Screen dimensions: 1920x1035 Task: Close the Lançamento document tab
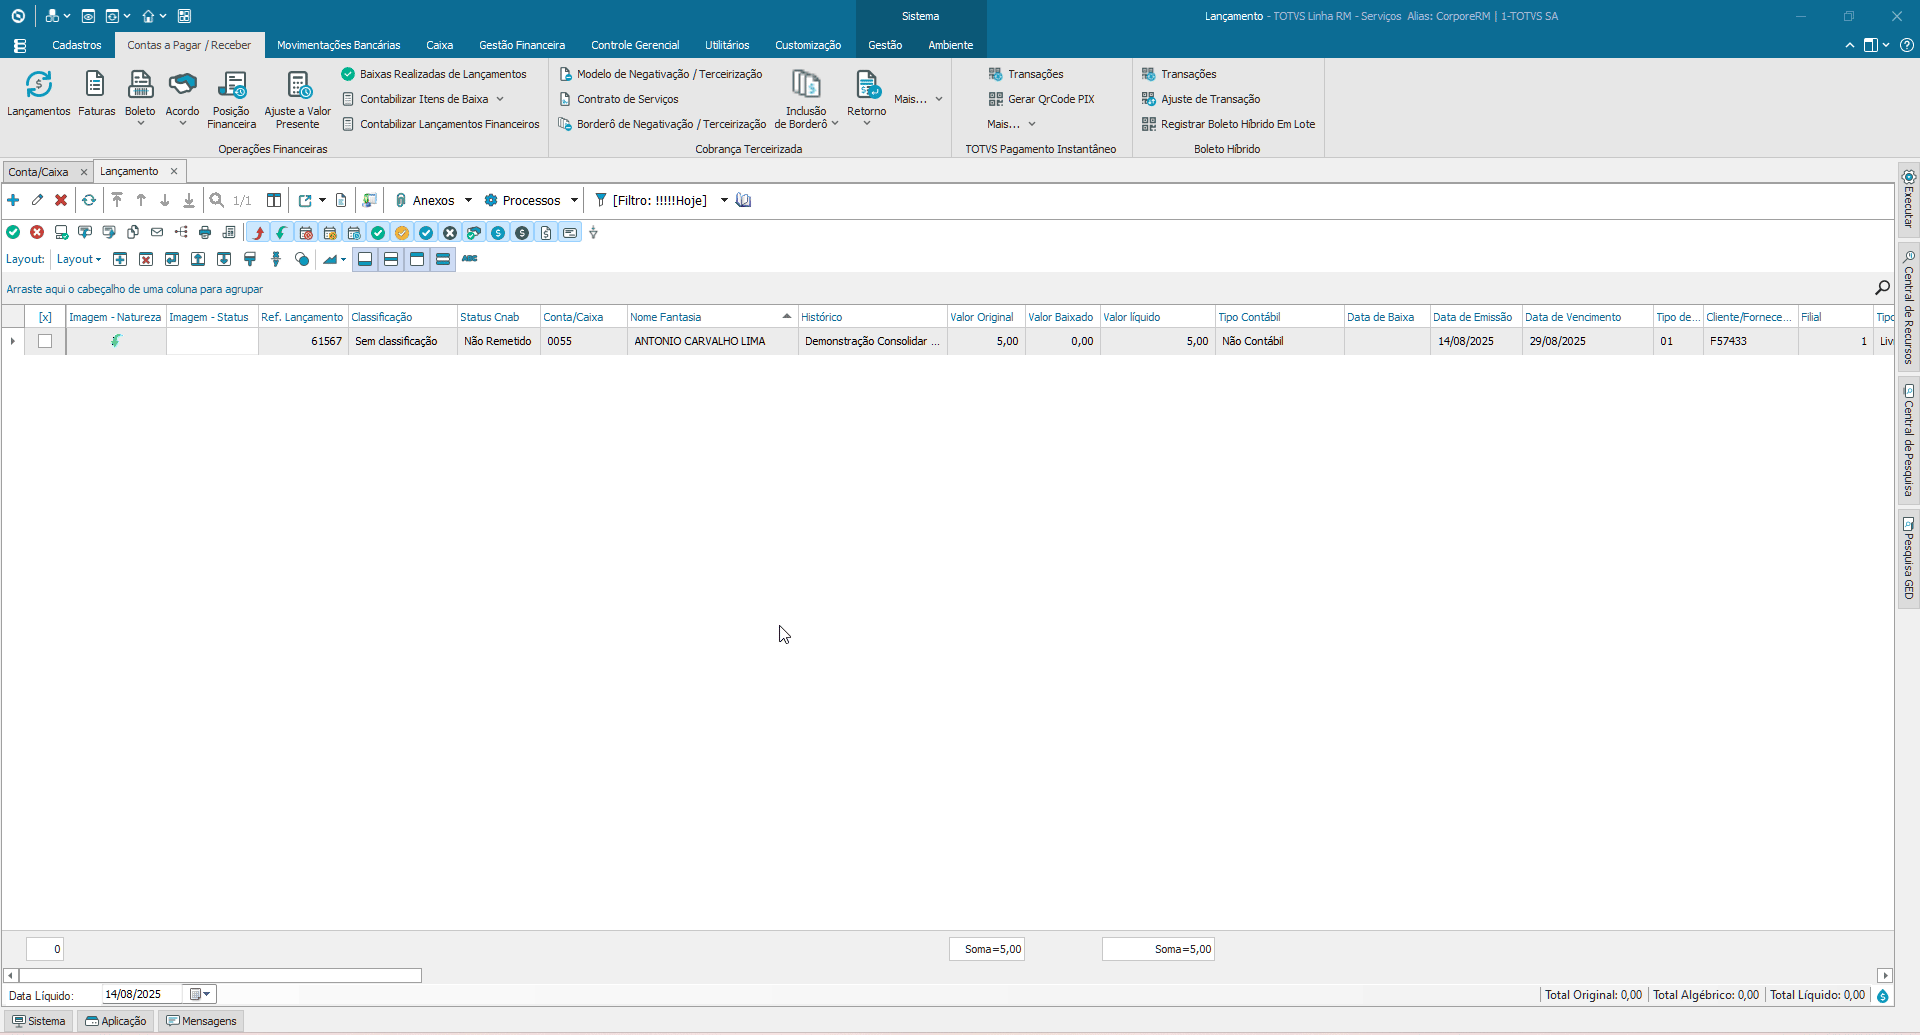174,171
